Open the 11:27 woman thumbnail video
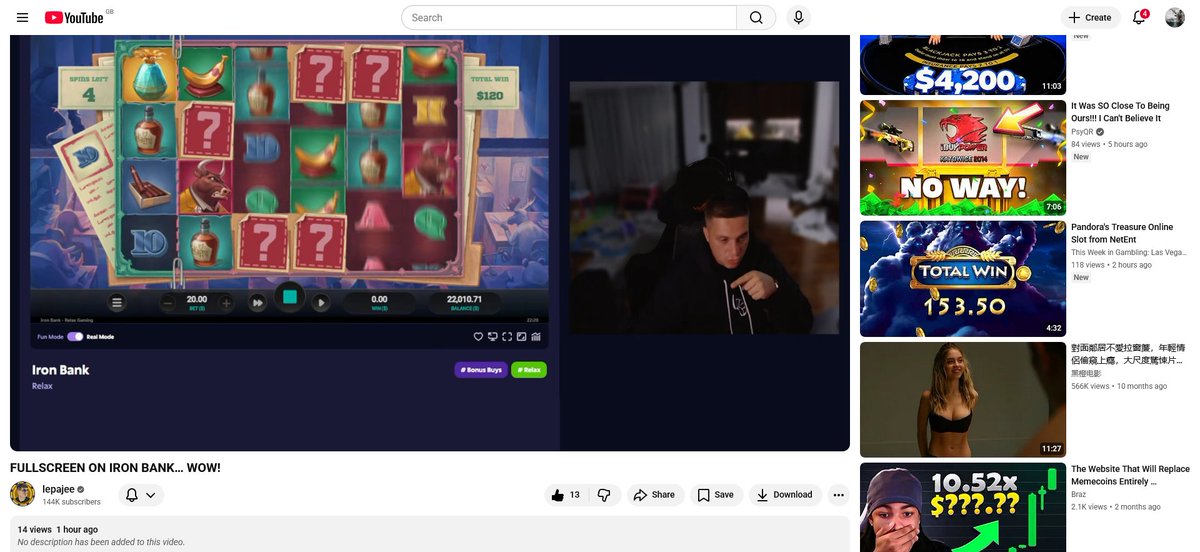Viewport: 1200px width, 552px height. coord(963,400)
